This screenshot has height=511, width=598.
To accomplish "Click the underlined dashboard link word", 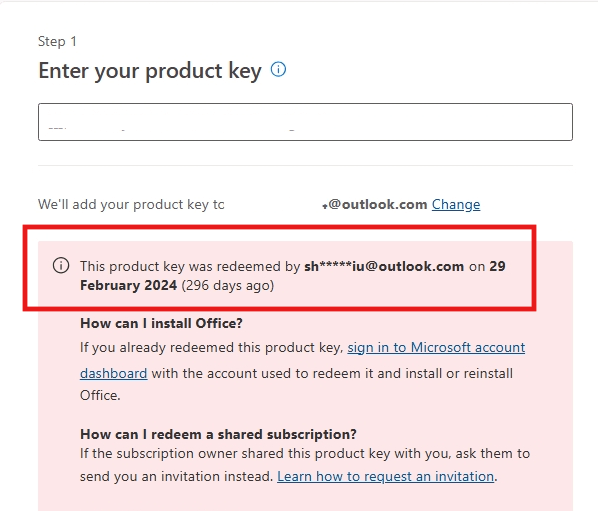I will click(x=114, y=373).
